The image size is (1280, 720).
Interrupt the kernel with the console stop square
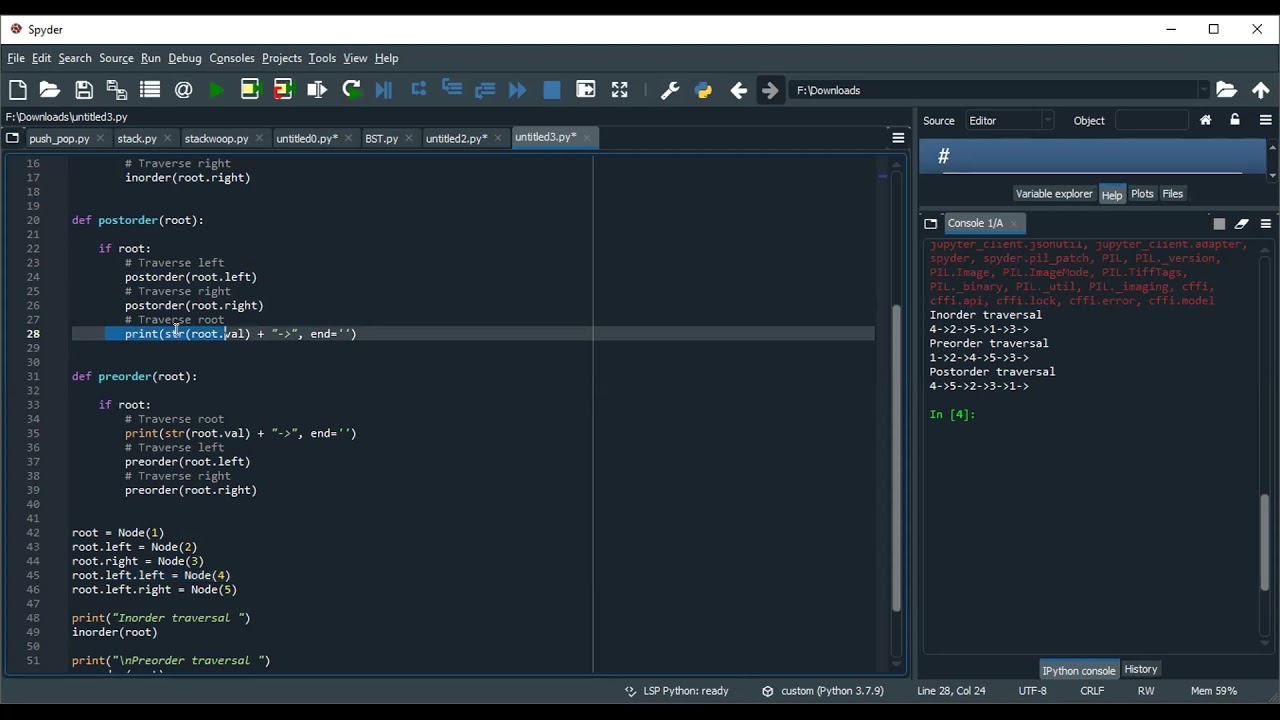1219,224
